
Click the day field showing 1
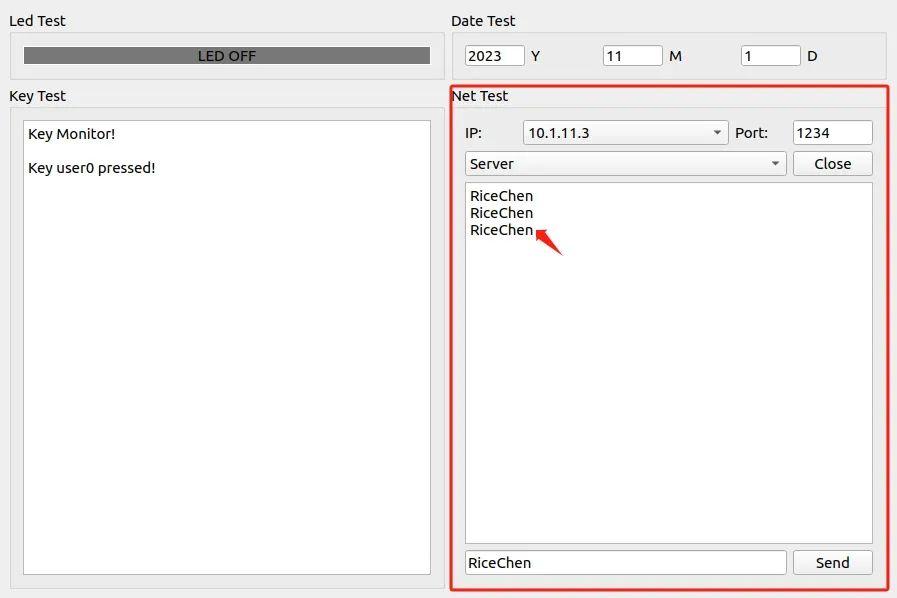(x=770, y=56)
